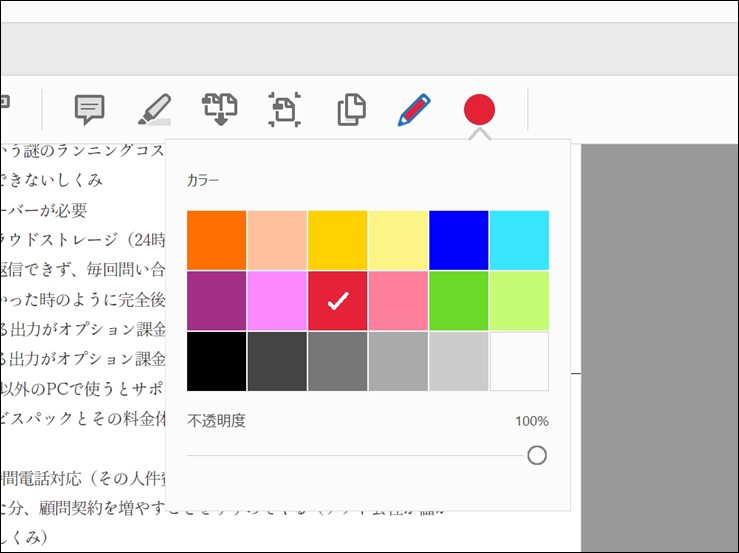Screen dimensions: 739x553
Task: Click document line with ウドストレージ (24時
Action: pyautogui.click(x=82, y=240)
